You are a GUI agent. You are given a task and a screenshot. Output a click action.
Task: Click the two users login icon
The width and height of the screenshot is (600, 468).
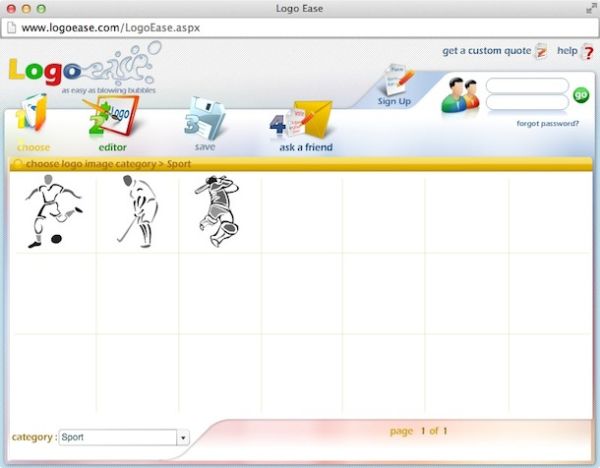(x=460, y=95)
